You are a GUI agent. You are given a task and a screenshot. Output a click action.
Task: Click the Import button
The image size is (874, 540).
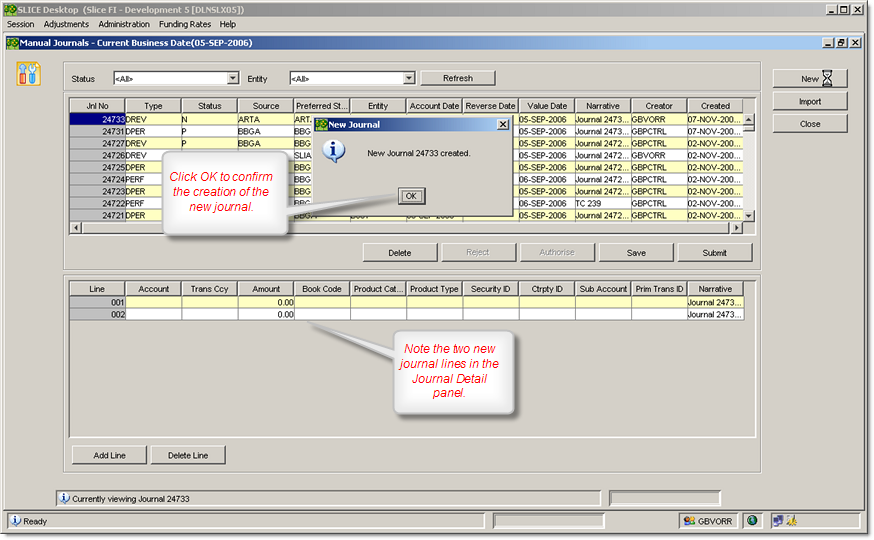(810, 101)
